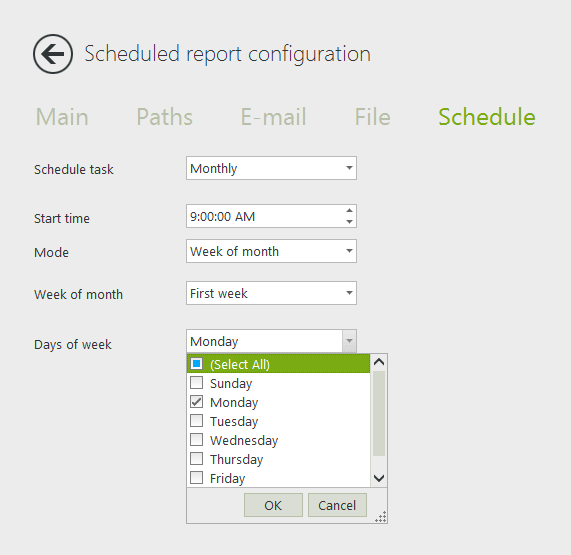Enable the Wednesday checkbox
The width and height of the screenshot is (571, 555).
point(197,440)
